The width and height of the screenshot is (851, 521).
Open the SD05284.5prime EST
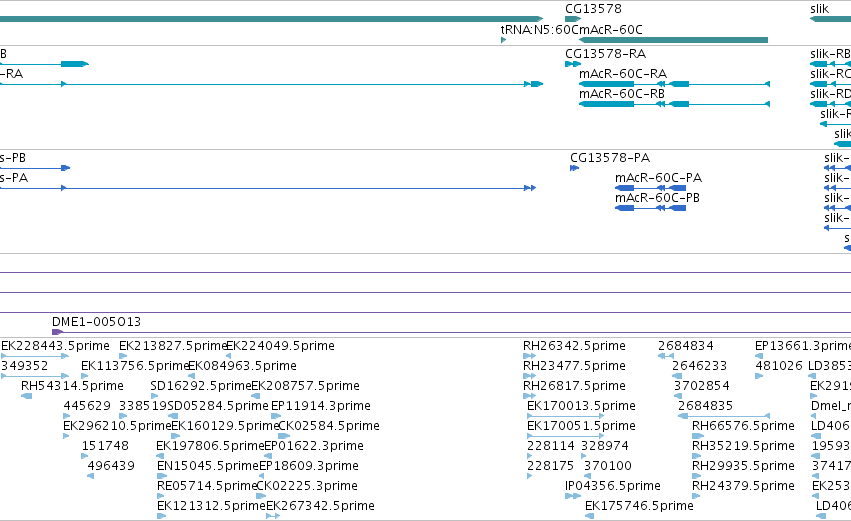click(x=218, y=406)
